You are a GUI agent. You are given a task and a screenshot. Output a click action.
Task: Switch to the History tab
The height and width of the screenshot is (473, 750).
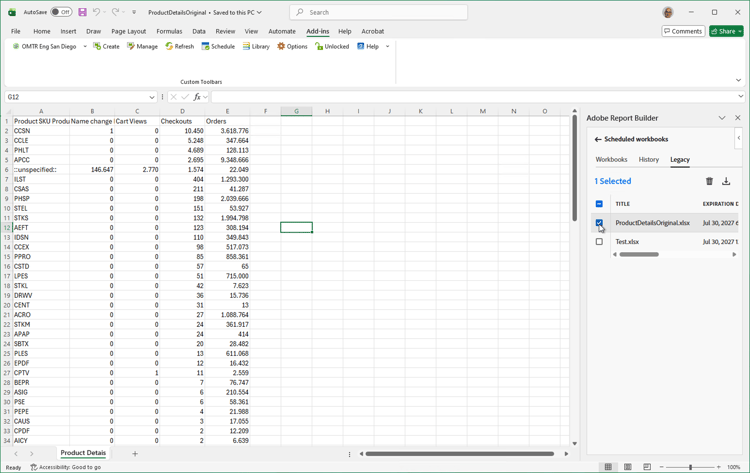(649, 159)
